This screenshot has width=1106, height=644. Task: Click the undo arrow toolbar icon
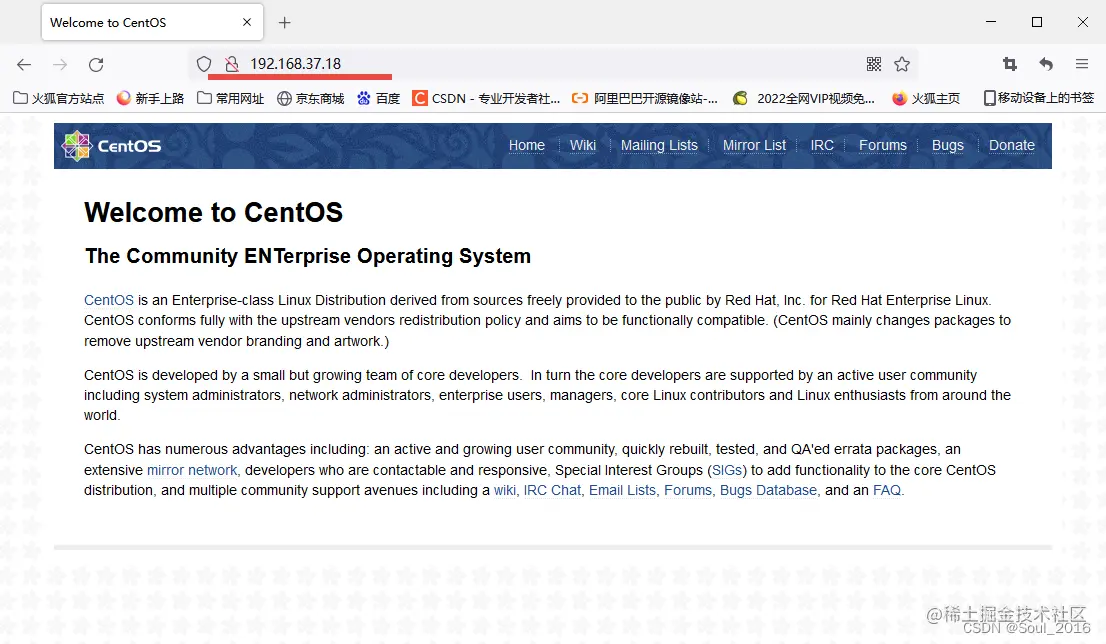click(1046, 64)
